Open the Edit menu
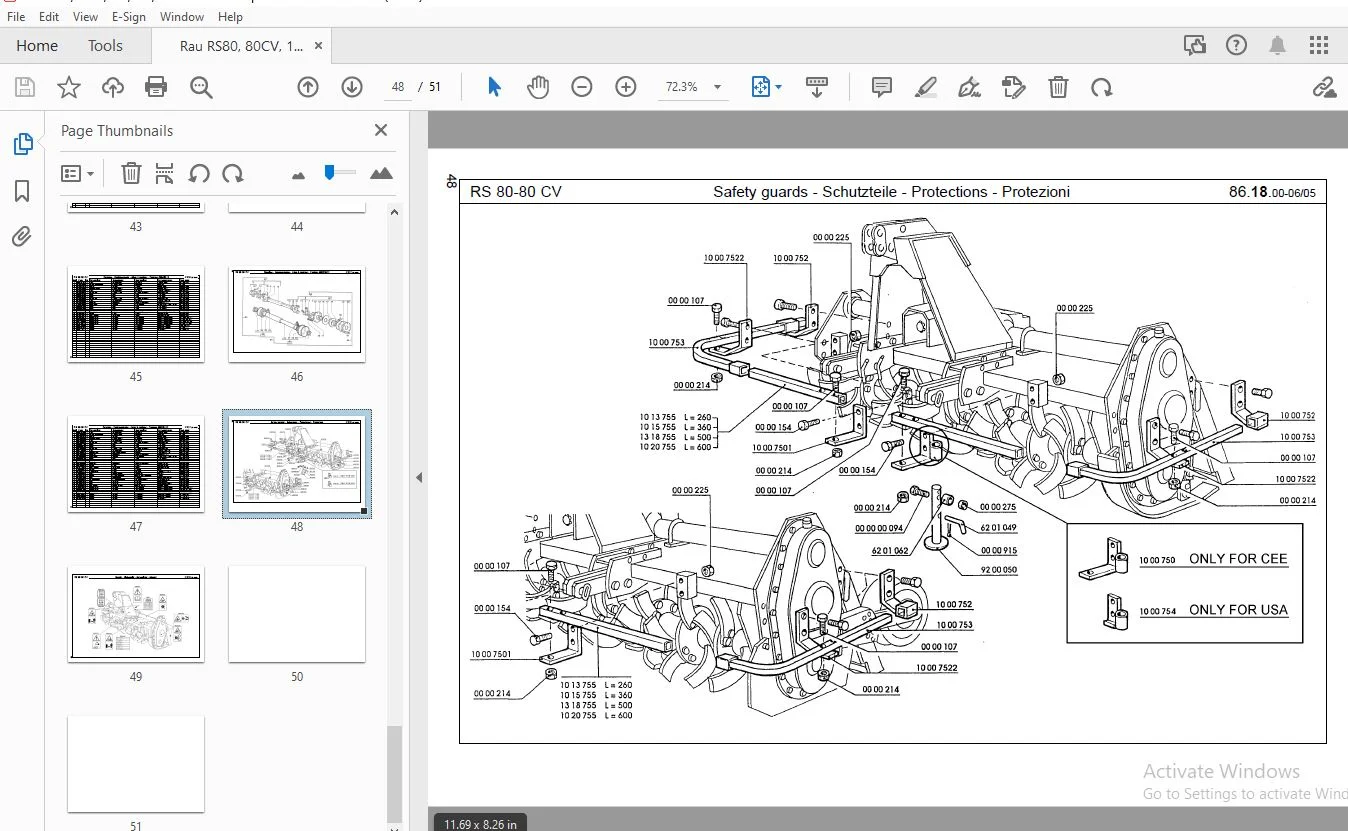 coord(49,16)
